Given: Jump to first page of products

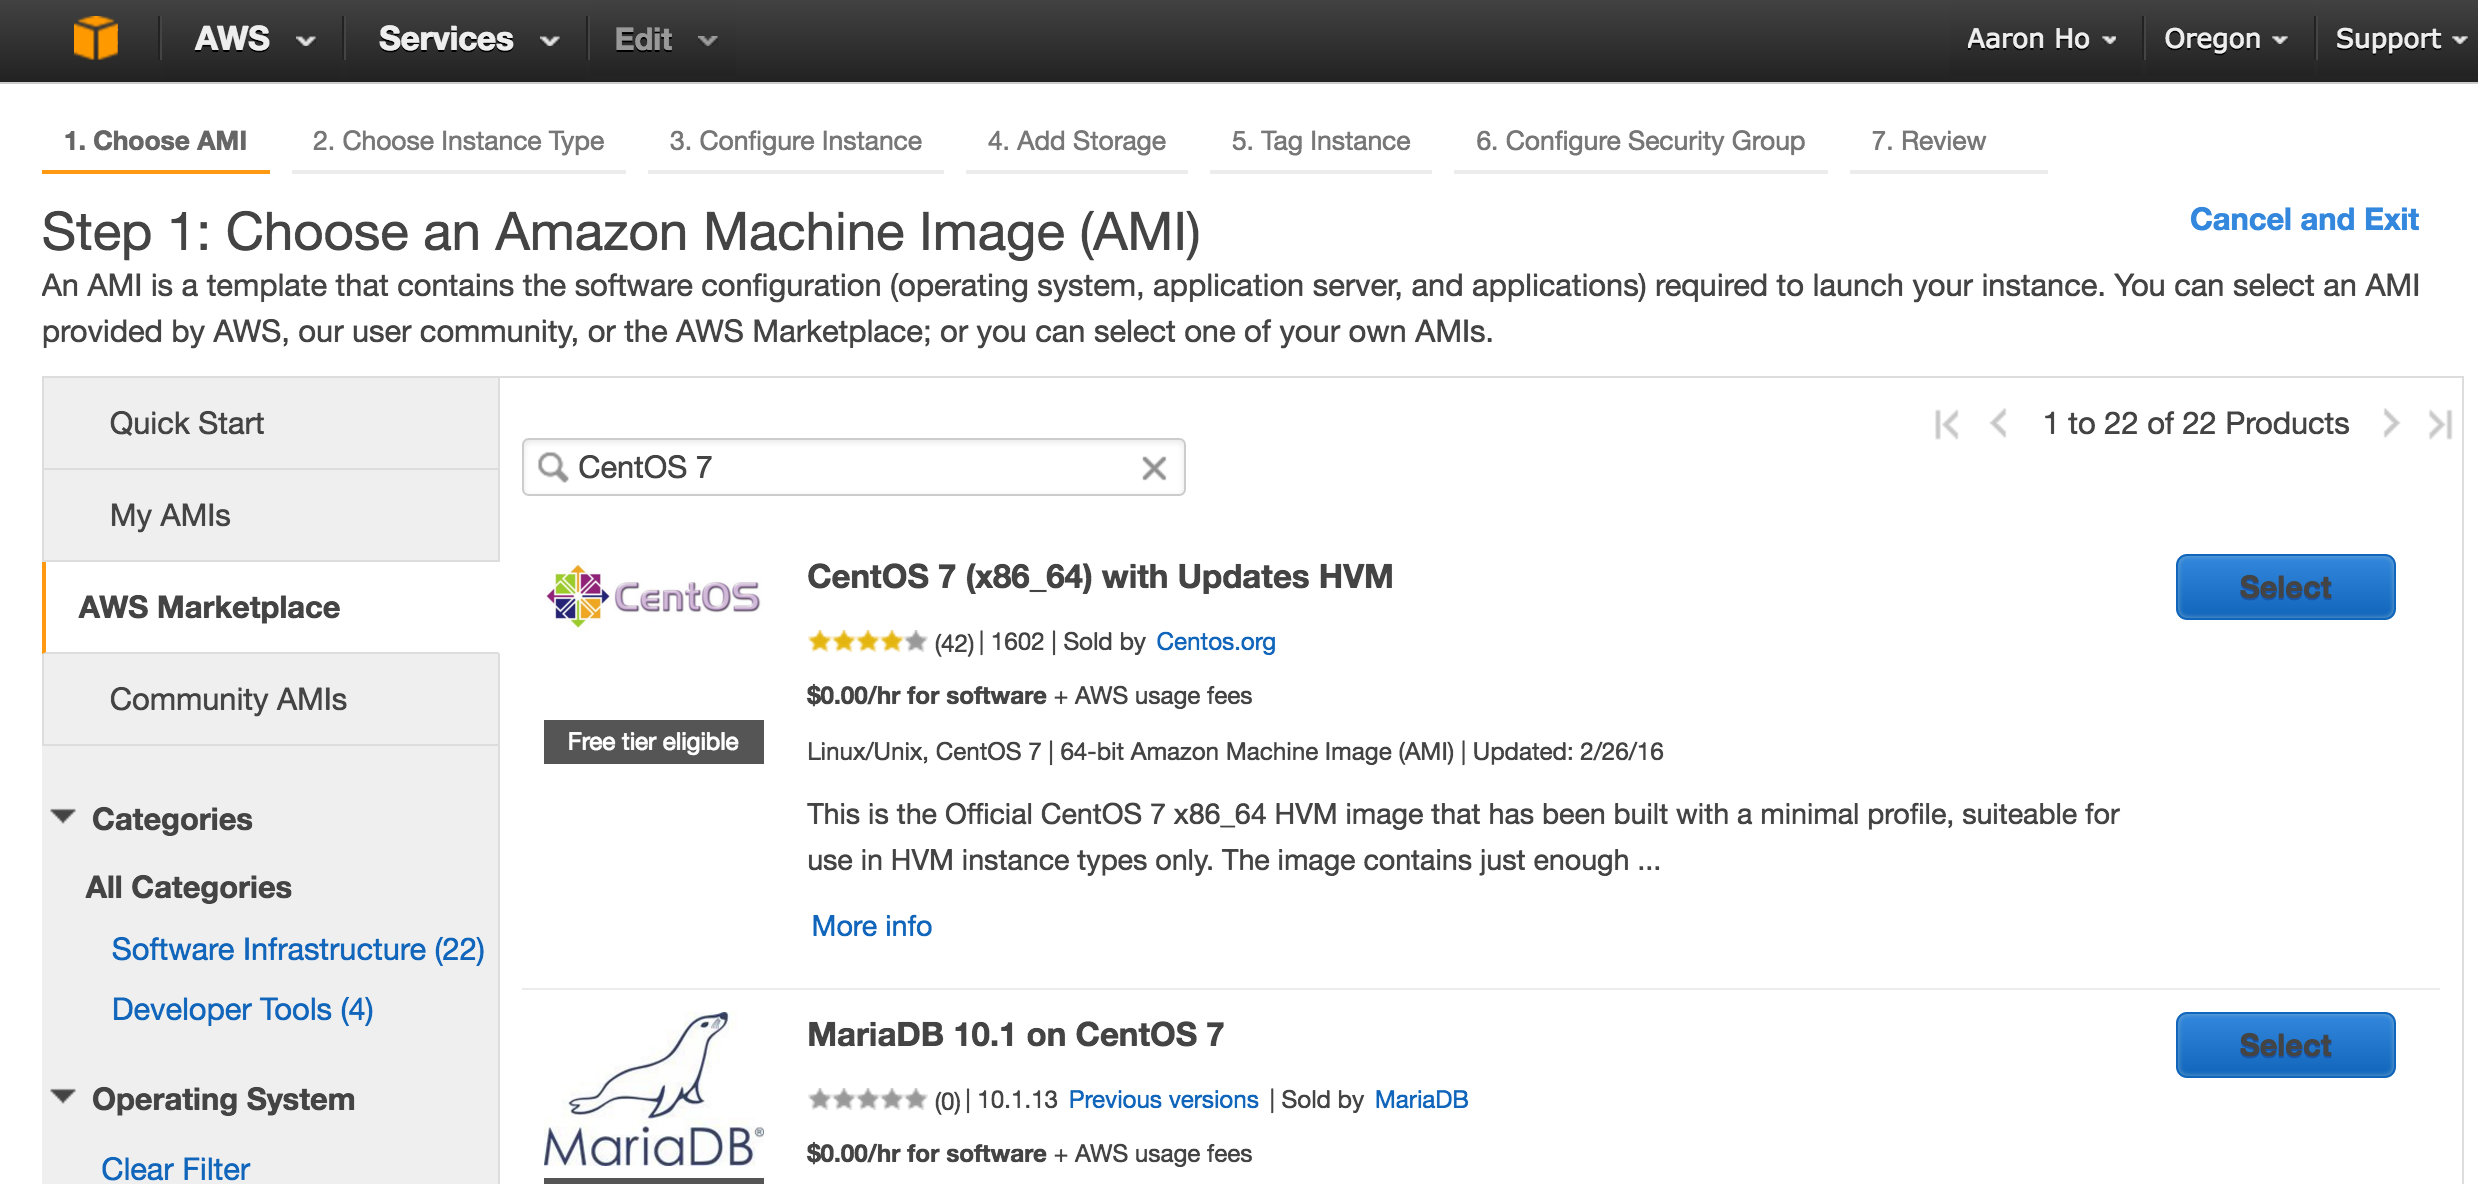Looking at the screenshot, I should click(x=1946, y=424).
